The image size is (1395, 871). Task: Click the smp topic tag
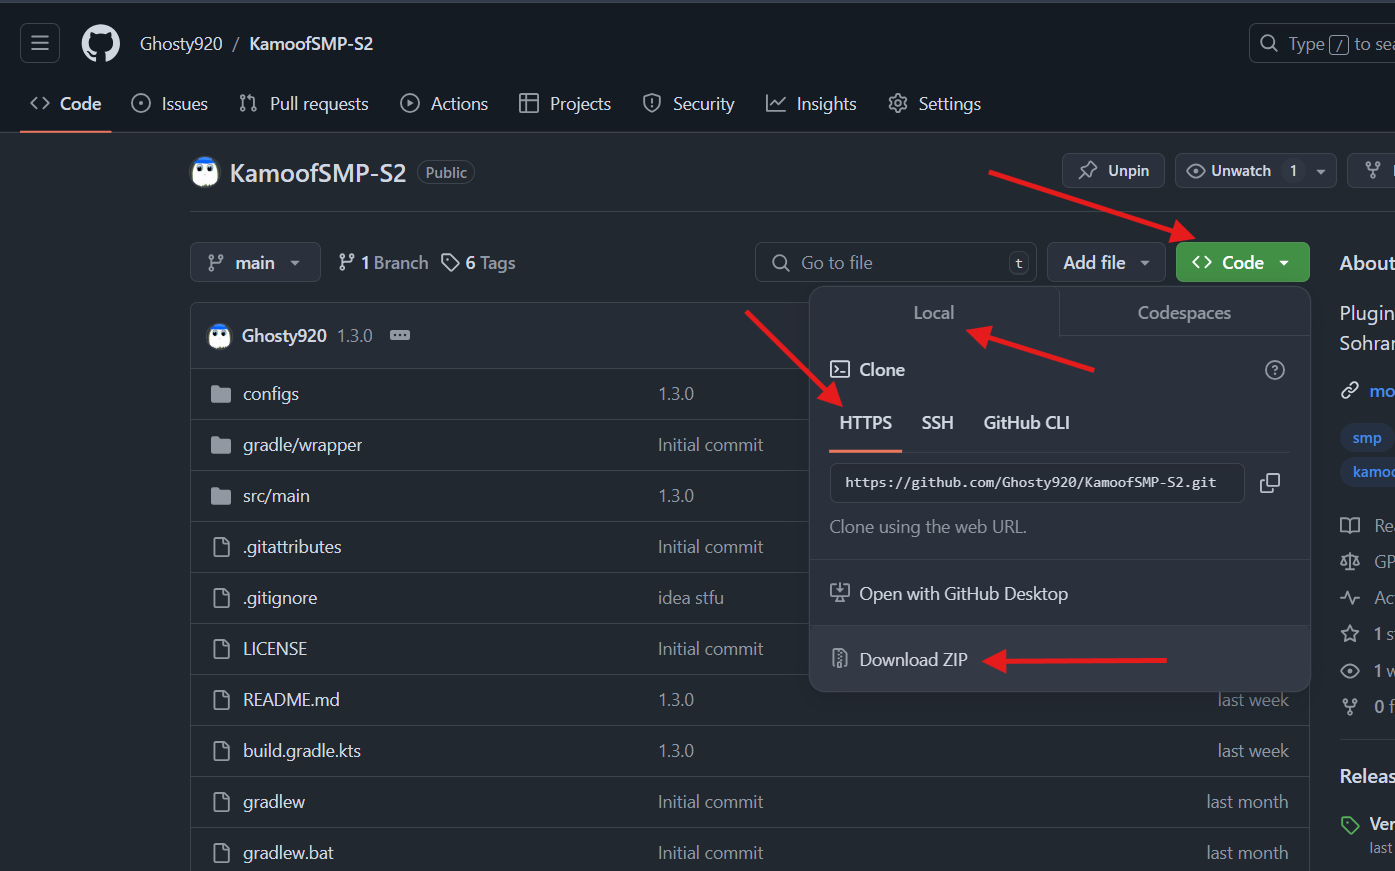1367,438
